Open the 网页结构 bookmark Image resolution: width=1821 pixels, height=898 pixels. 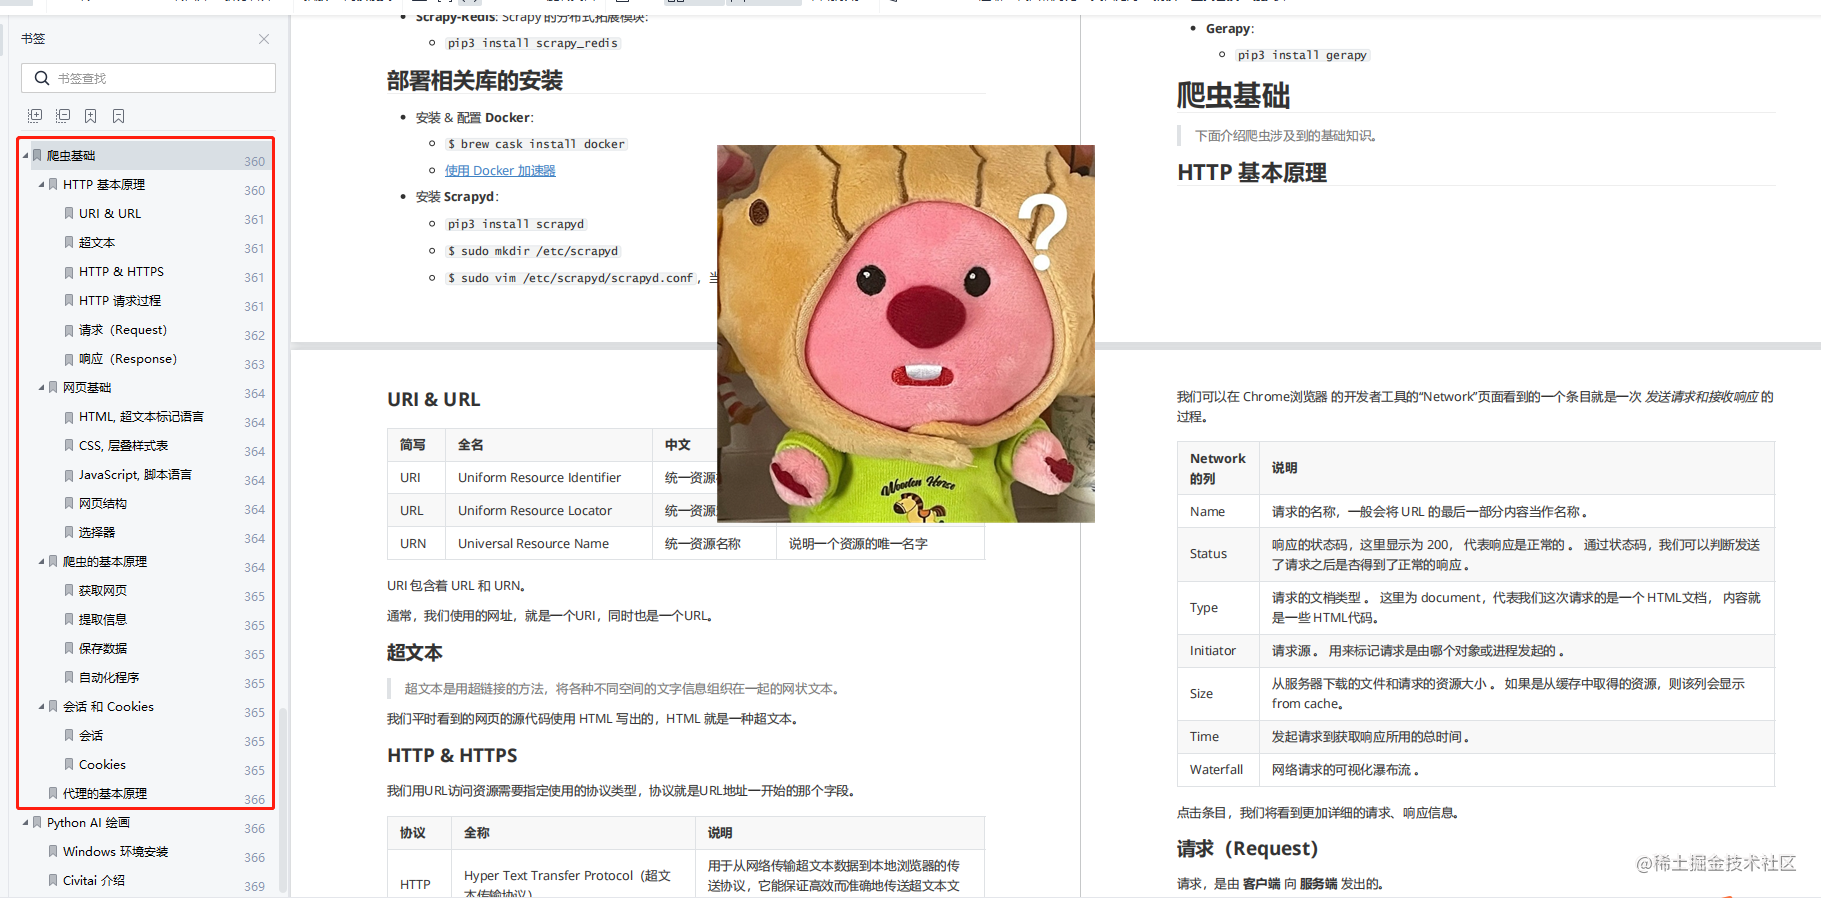pos(103,503)
